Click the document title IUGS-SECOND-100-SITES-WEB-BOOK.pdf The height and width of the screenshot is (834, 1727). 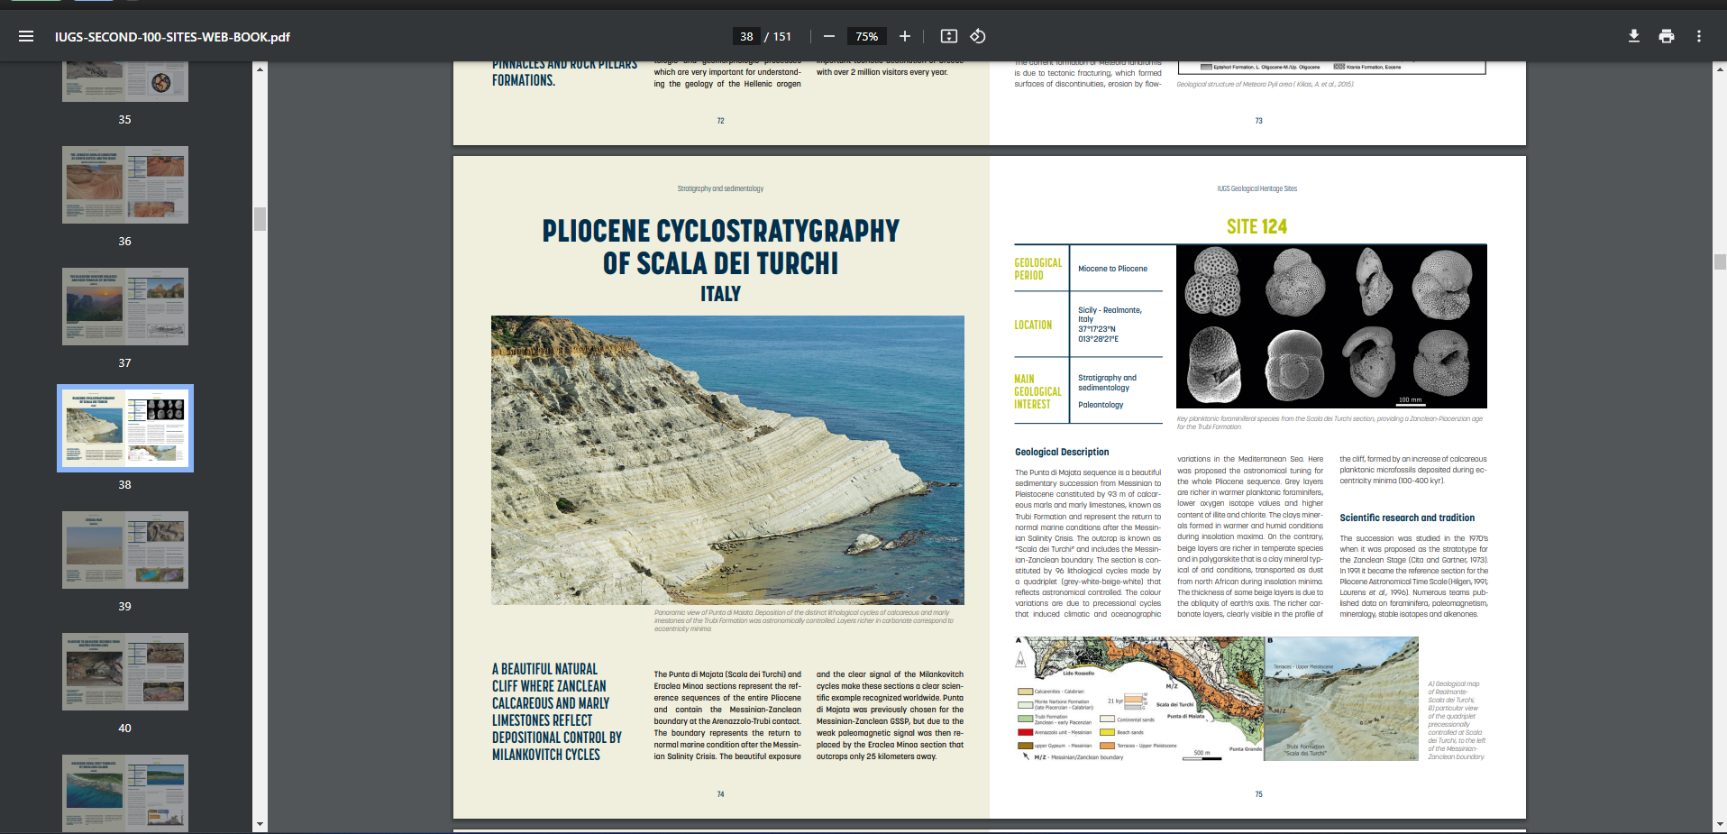172,37
